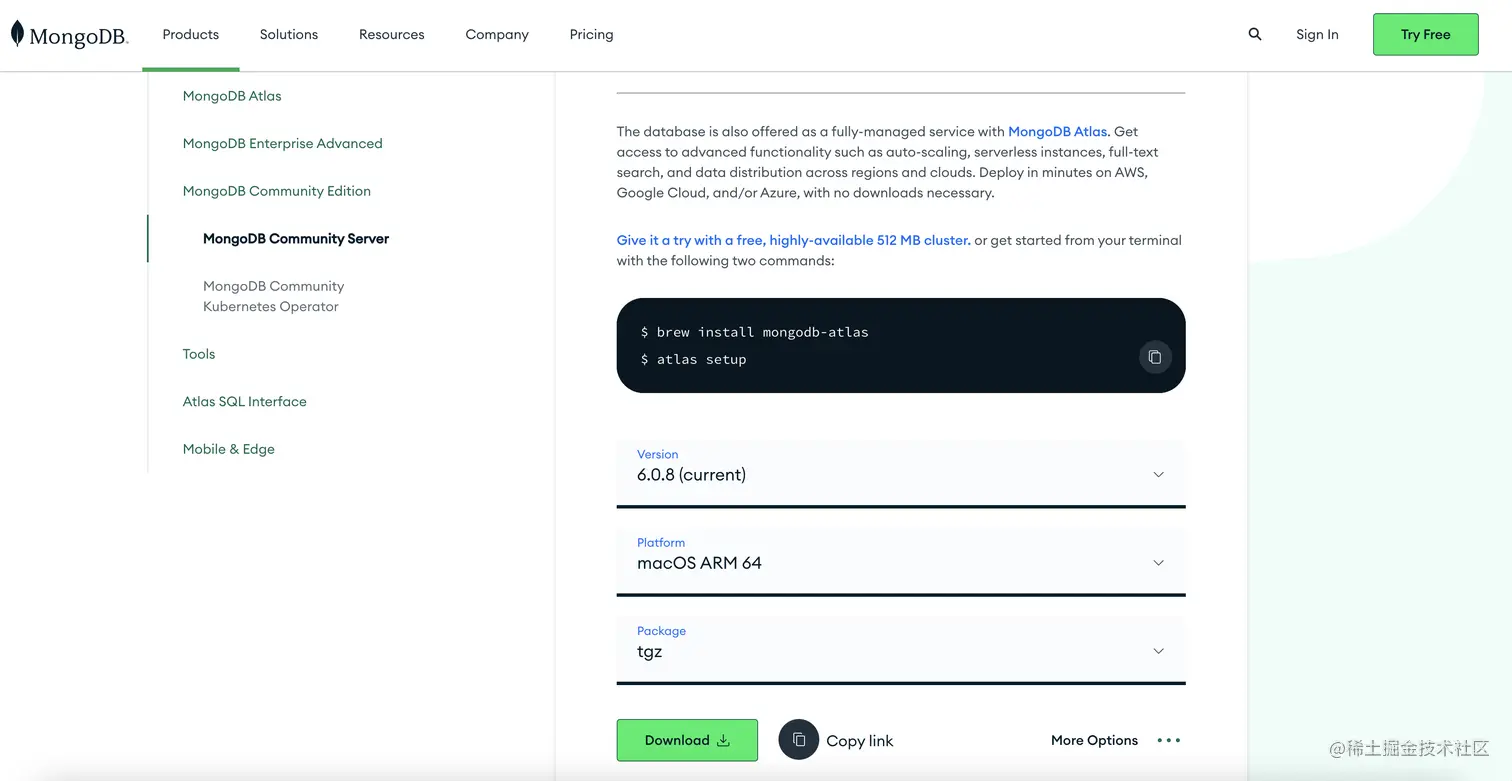
Task: Select MongoDB Atlas in sidebar
Action: click(232, 96)
